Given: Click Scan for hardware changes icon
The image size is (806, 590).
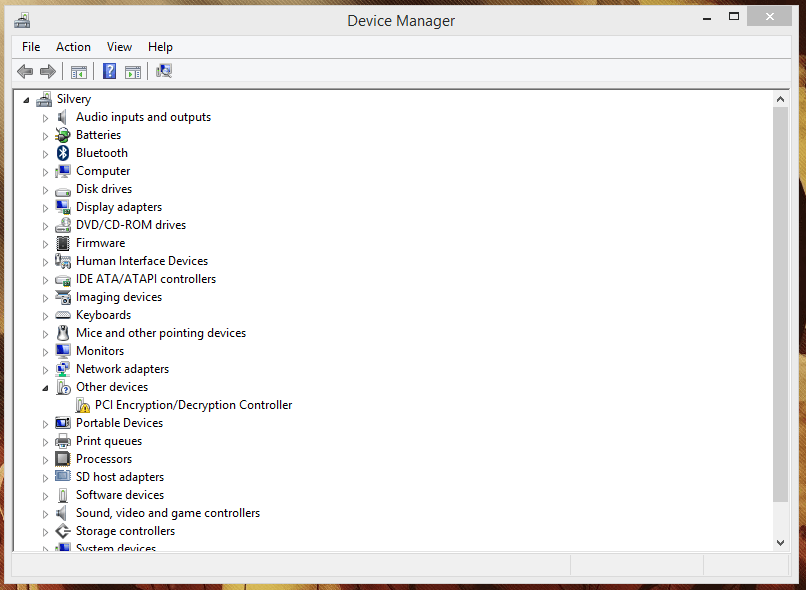Looking at the screenshot, I should point(164,71).
